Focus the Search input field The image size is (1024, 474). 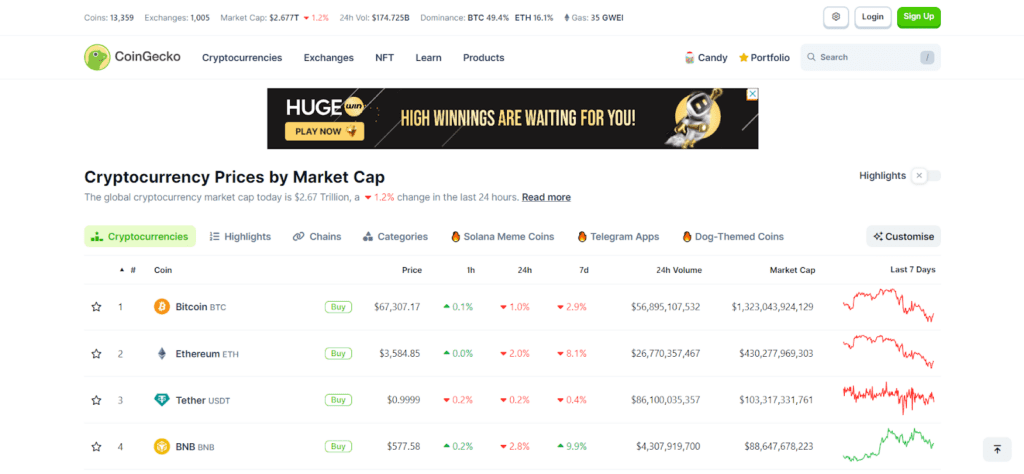coord(871,57)
